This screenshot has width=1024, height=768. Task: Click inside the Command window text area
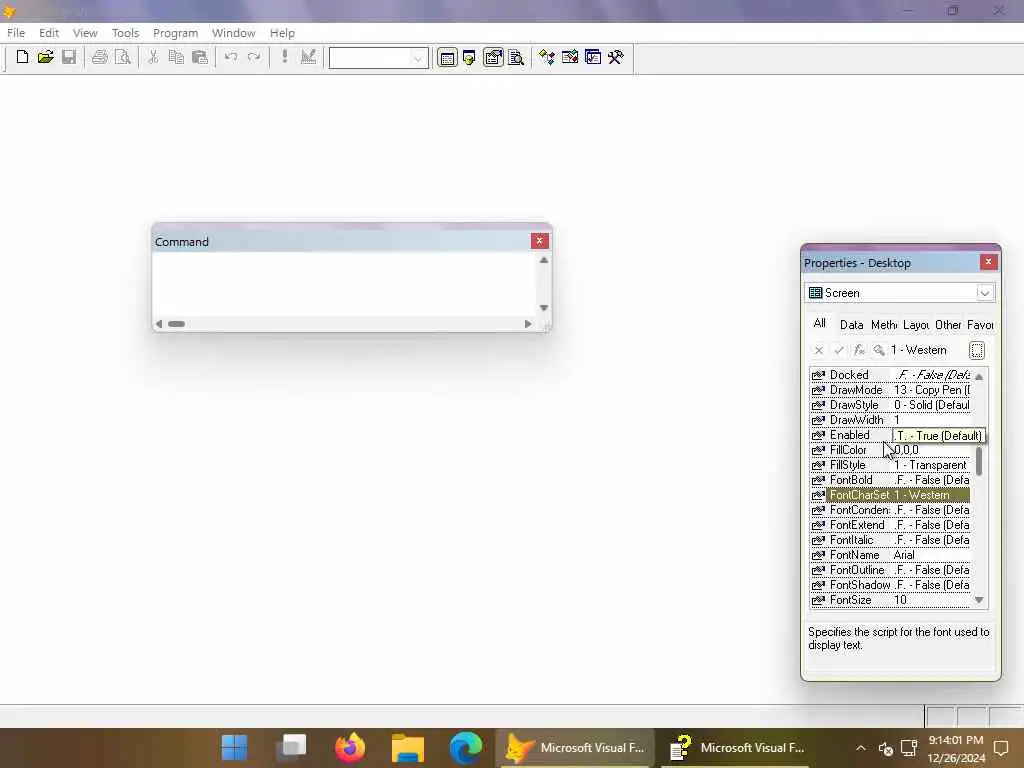click(344, 285)
